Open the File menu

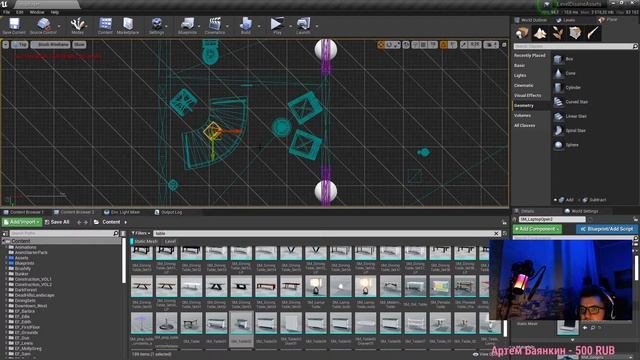(x=7, y=12)
